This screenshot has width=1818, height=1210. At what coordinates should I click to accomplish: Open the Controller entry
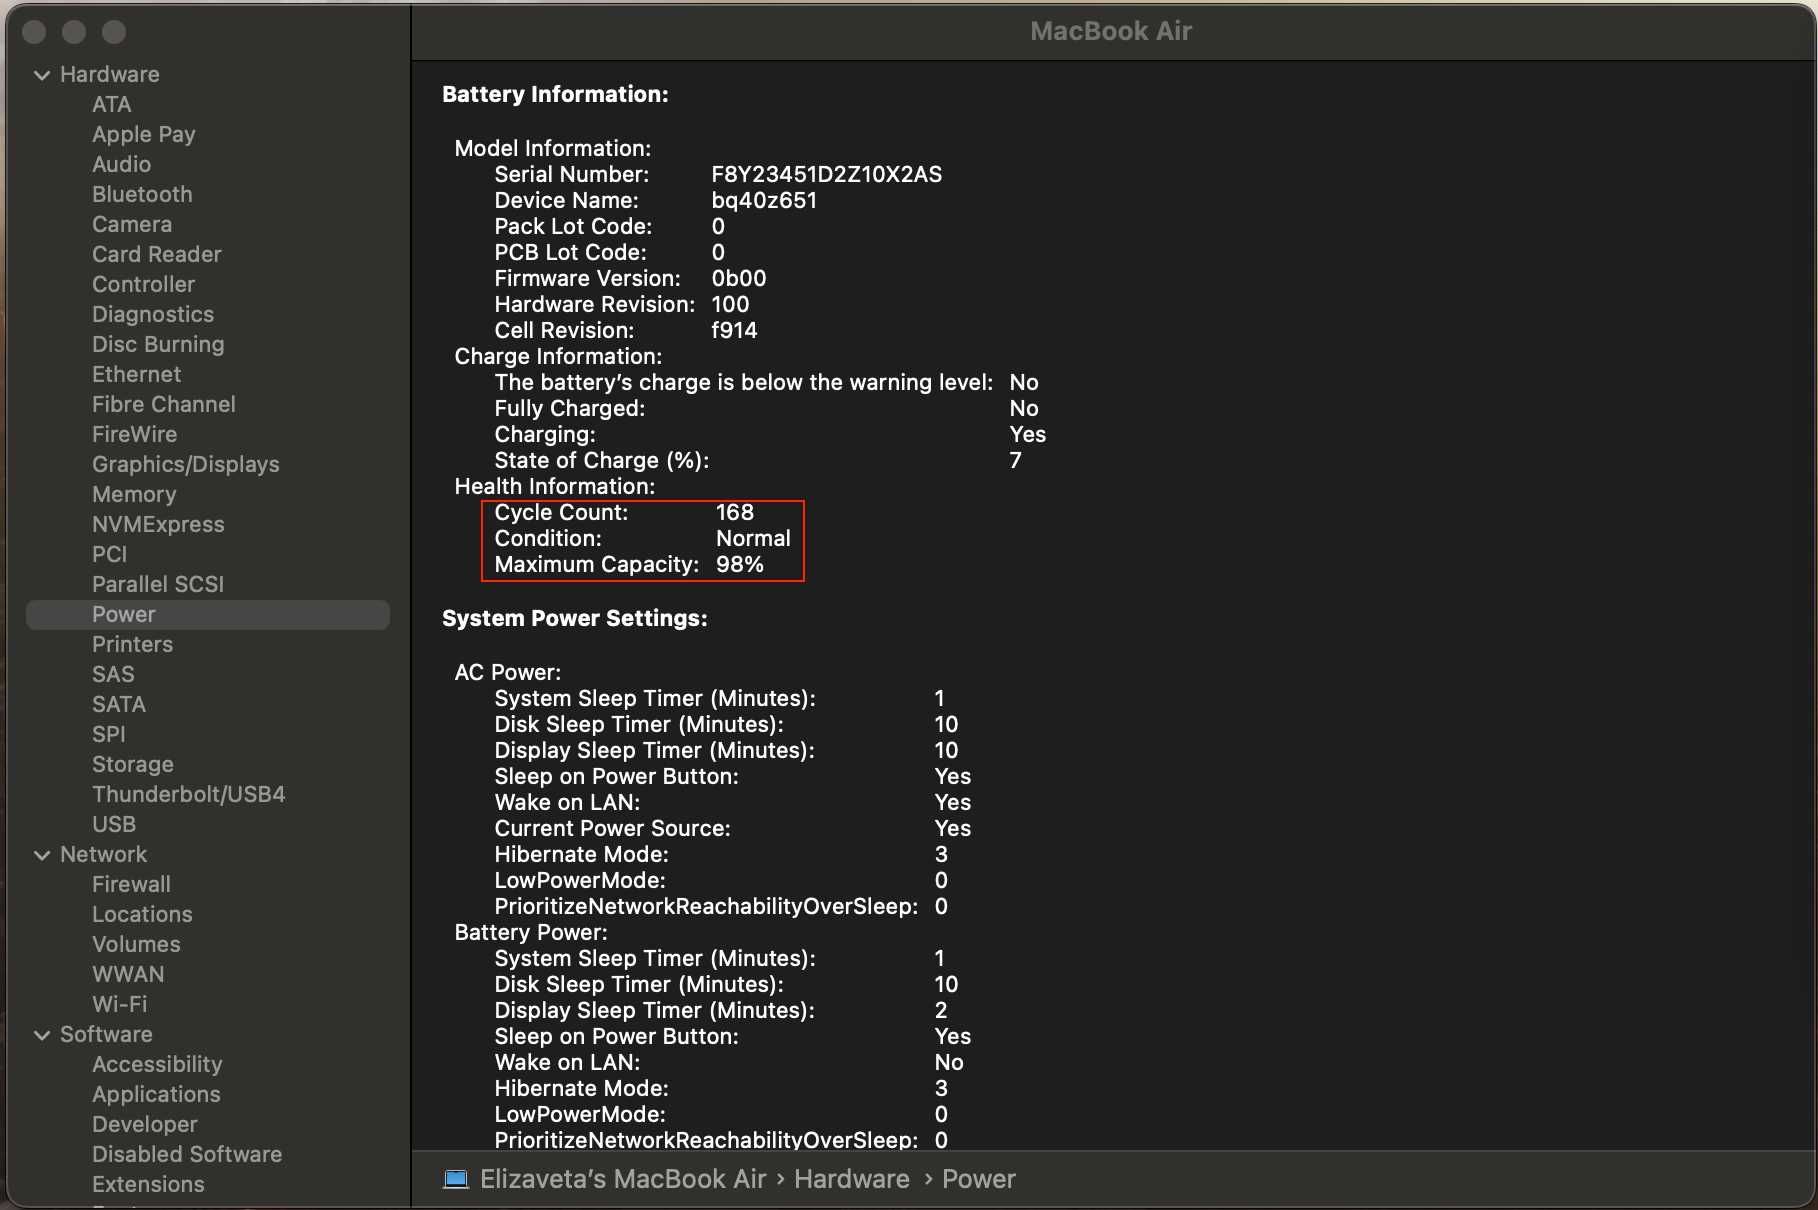[x=144, y=284]
